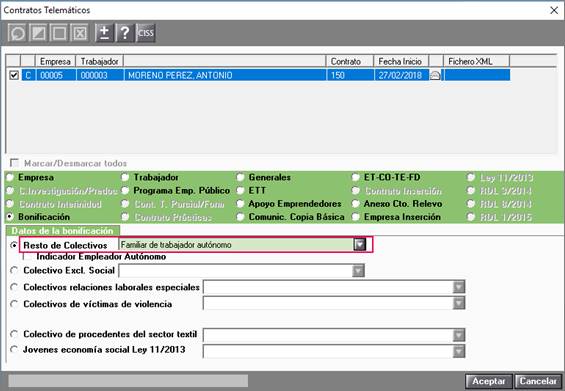Click the Fecha Inicio column header
Image resolution: width=565 pixels, height=391 pixels.
(x=401, y=62)
